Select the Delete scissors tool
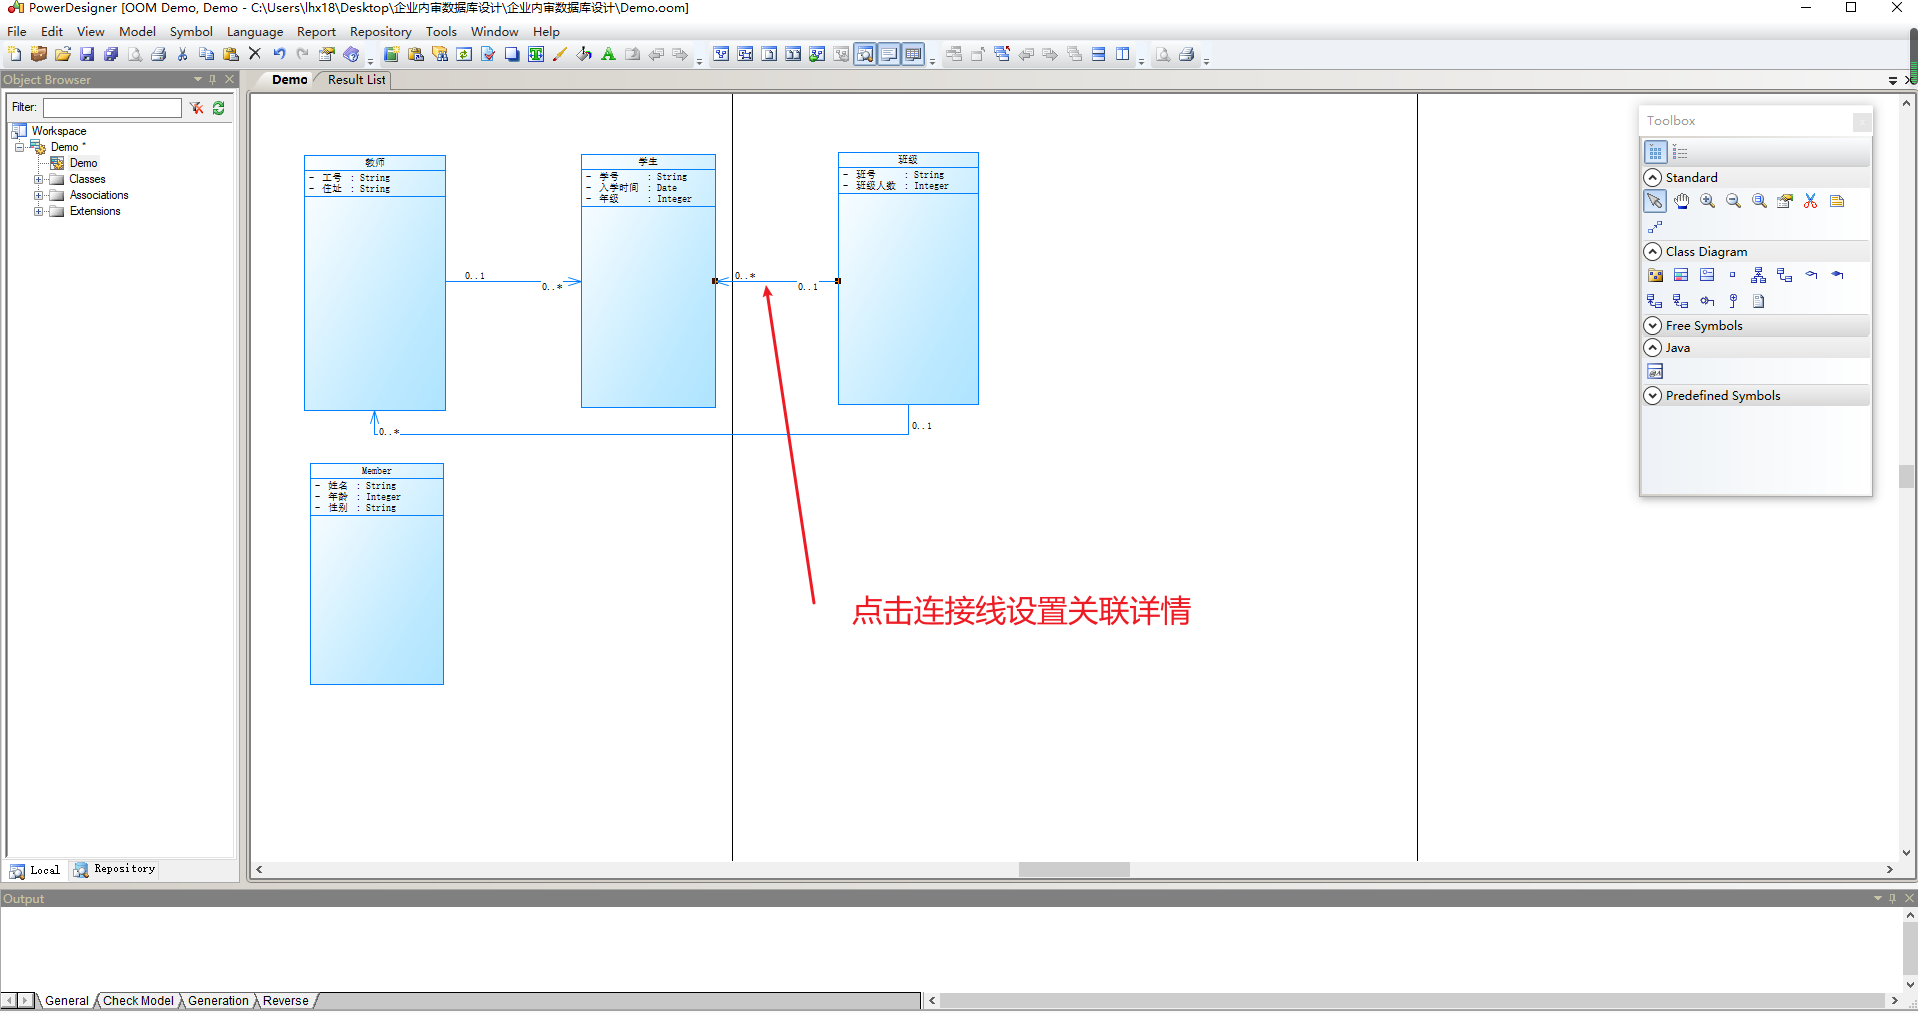The height and width of the screenshot is (1013, 1918). point(1810,201)
